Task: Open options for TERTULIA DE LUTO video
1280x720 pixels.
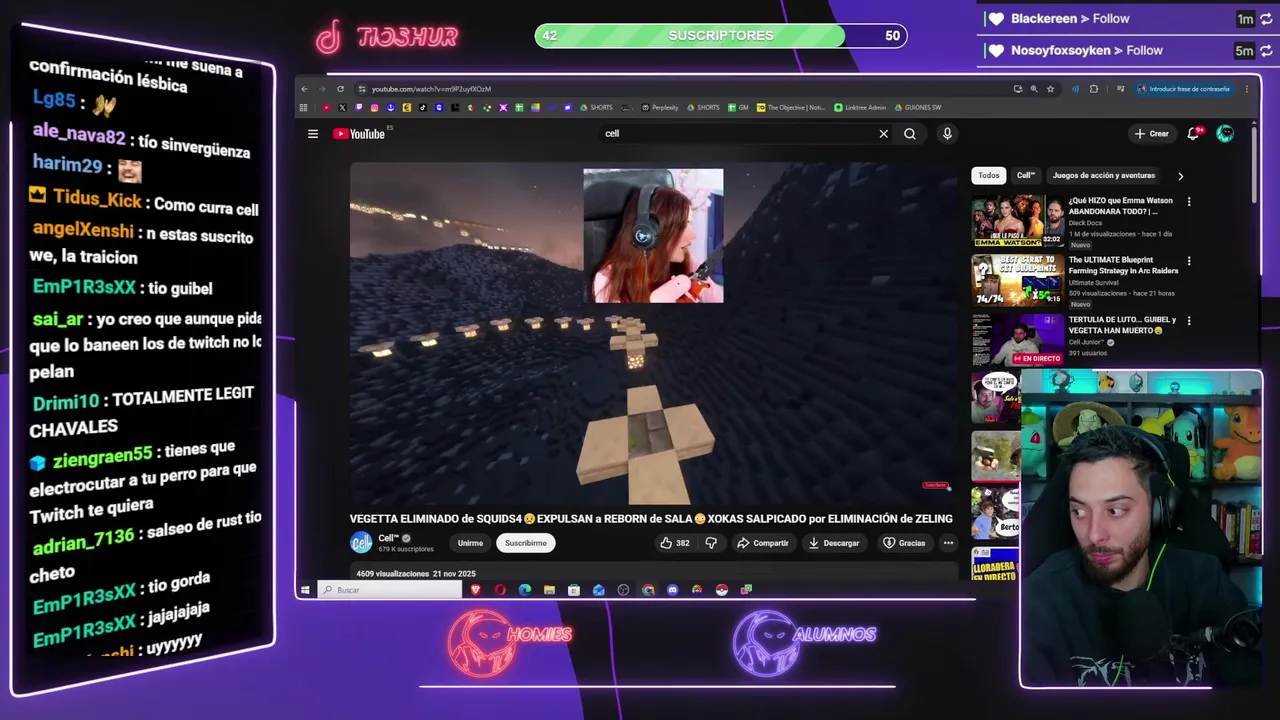Action: [x=1189, y=321]
